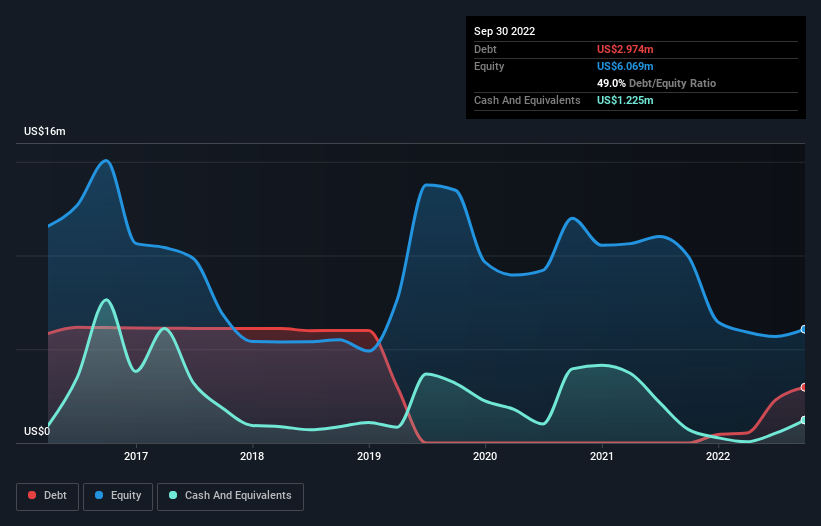Click the blue Equity end-point marker
Viewport: 821px width, 526px height.
click(x=804, y=329)
